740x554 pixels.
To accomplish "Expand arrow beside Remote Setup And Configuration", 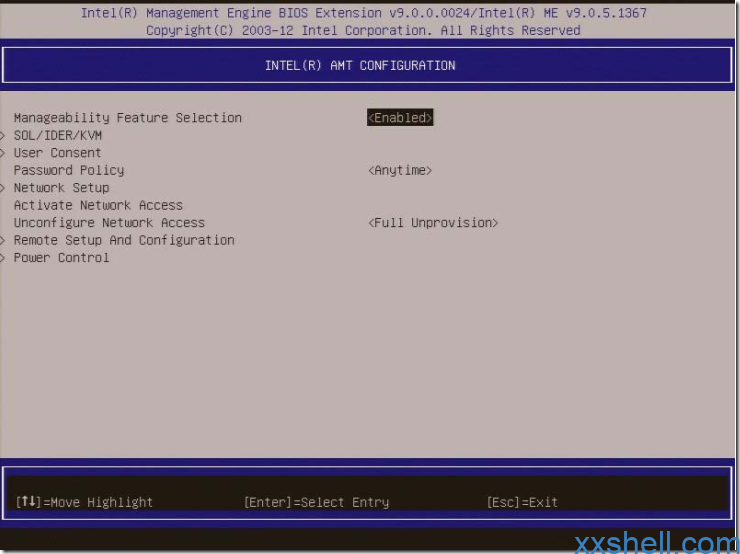I will (2, 241).
